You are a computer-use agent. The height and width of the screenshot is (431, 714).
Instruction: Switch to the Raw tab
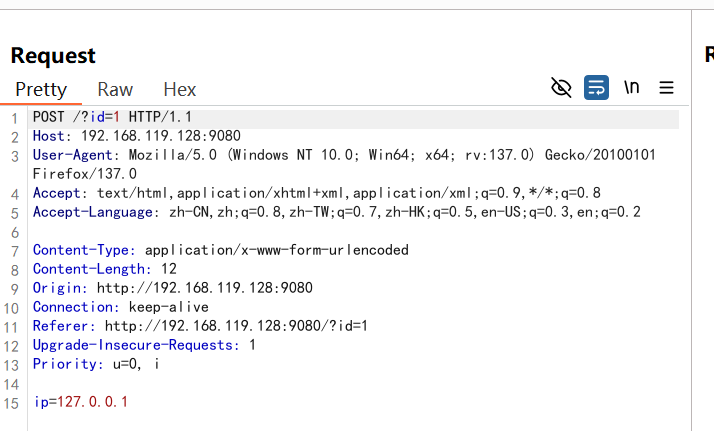(115, 90)
